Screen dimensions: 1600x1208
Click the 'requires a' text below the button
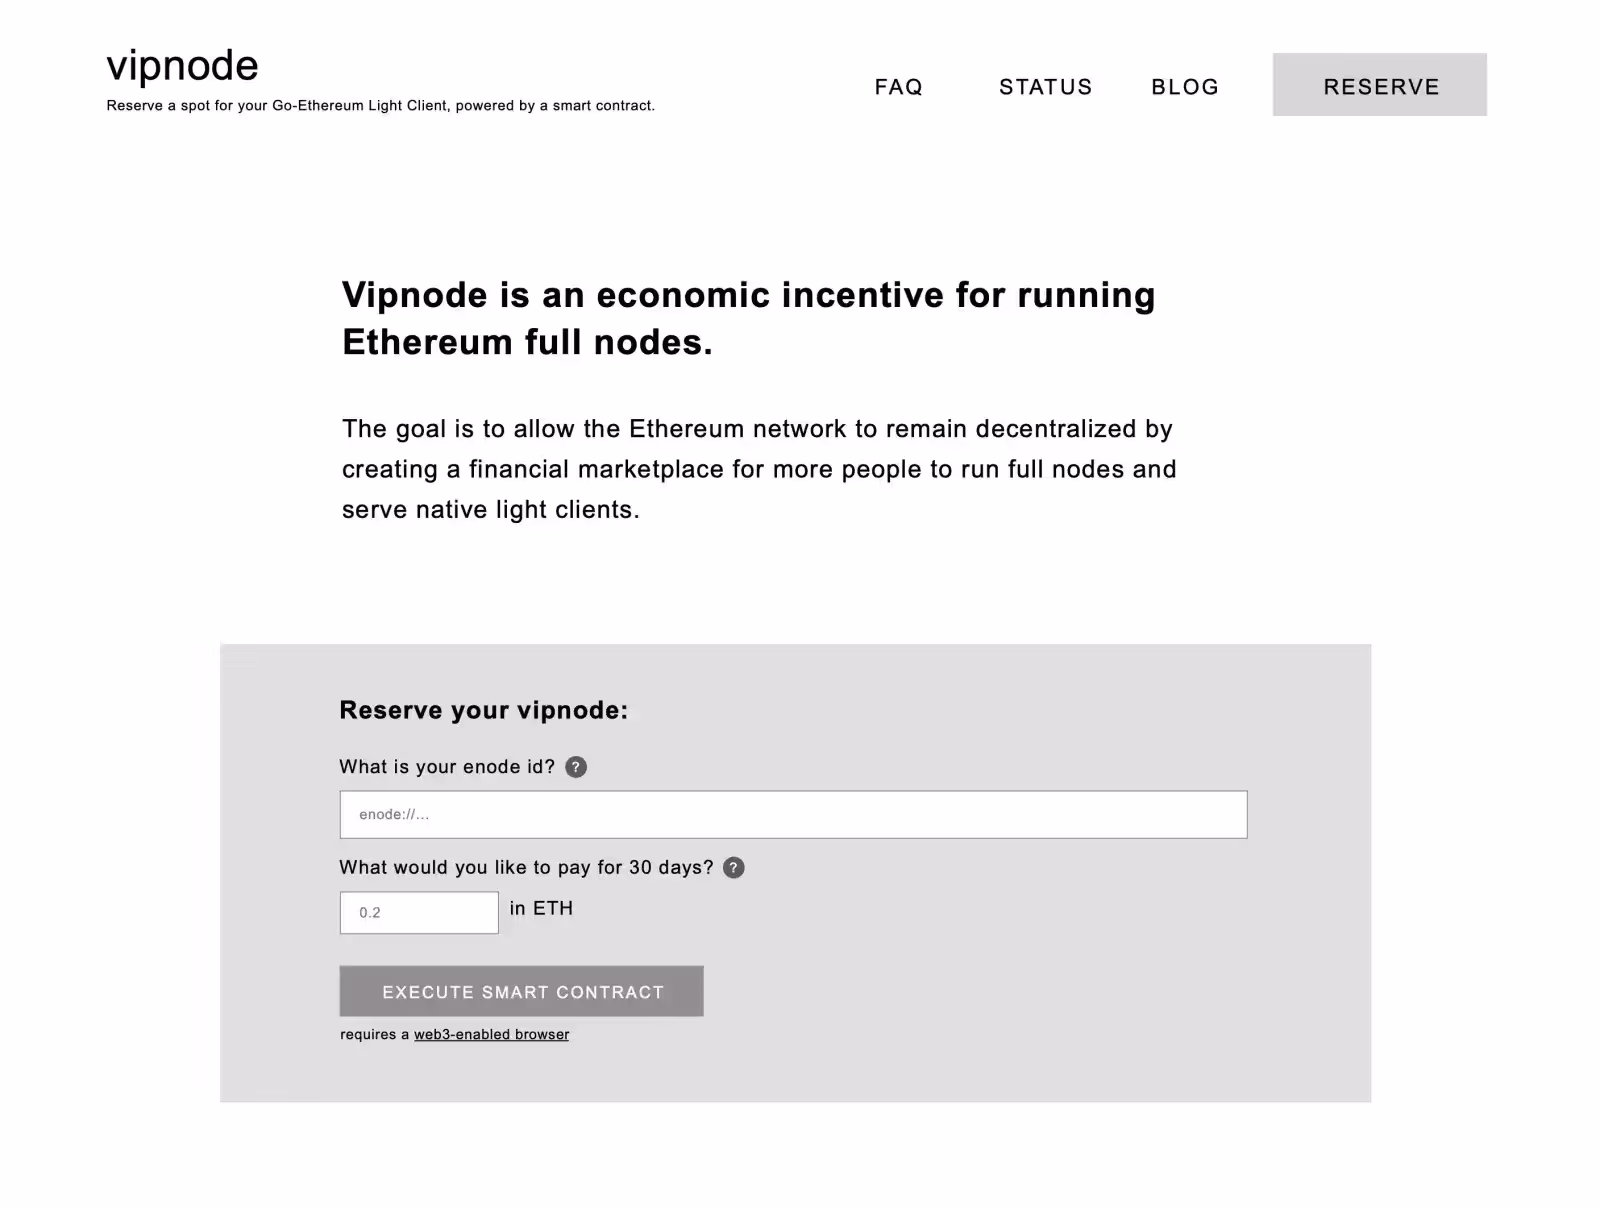pyautogui.click(x=375, y=1034)
